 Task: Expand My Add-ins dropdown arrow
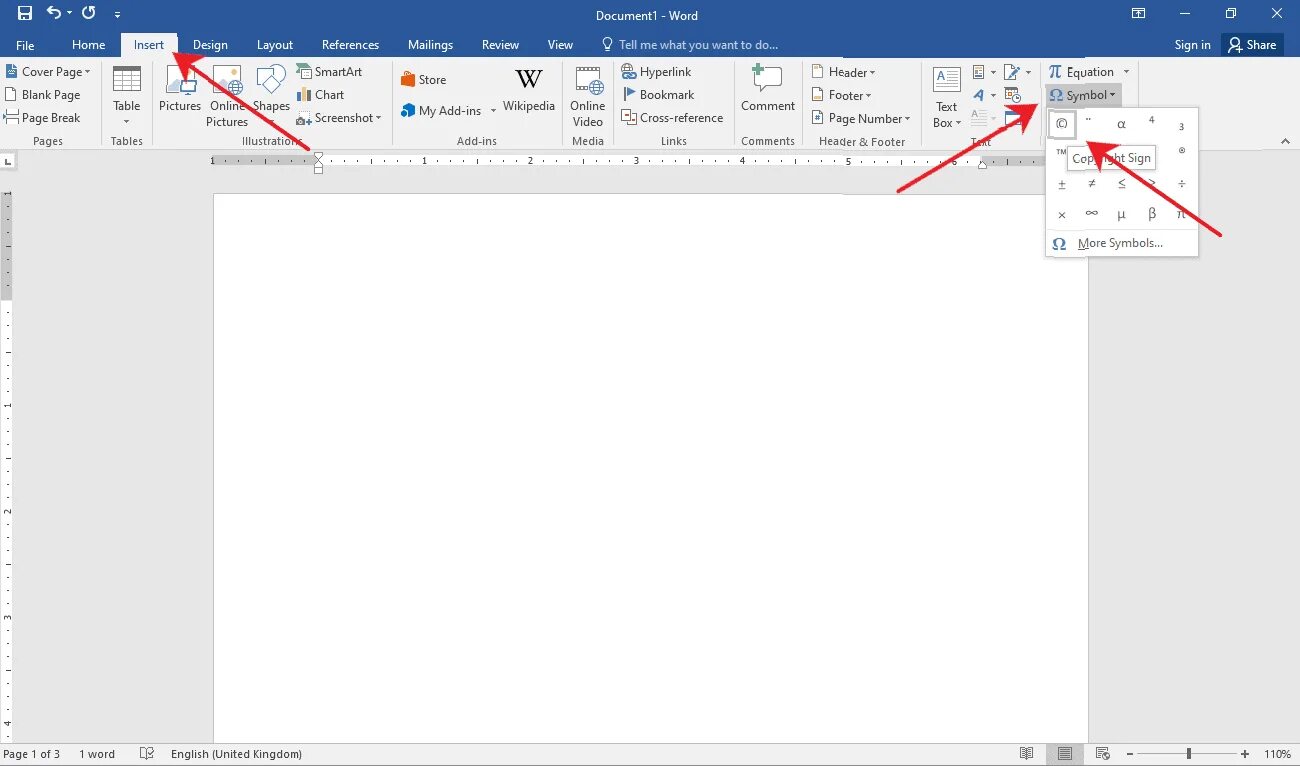point(493,111)
